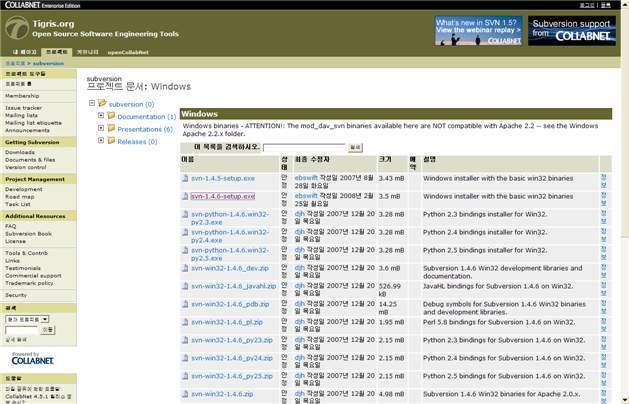Screen dimensions: 629x404
Task: Open the project search scope dropdown
Action: click(27, 319)
